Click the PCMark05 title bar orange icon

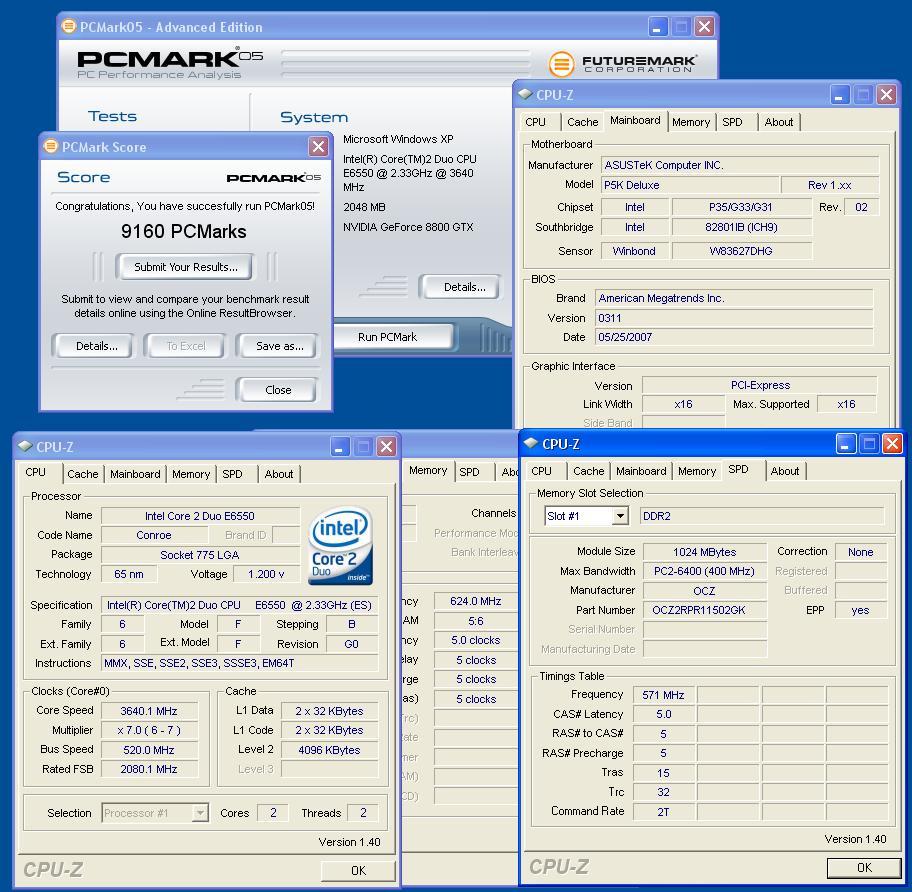click(x=69, y=26)
